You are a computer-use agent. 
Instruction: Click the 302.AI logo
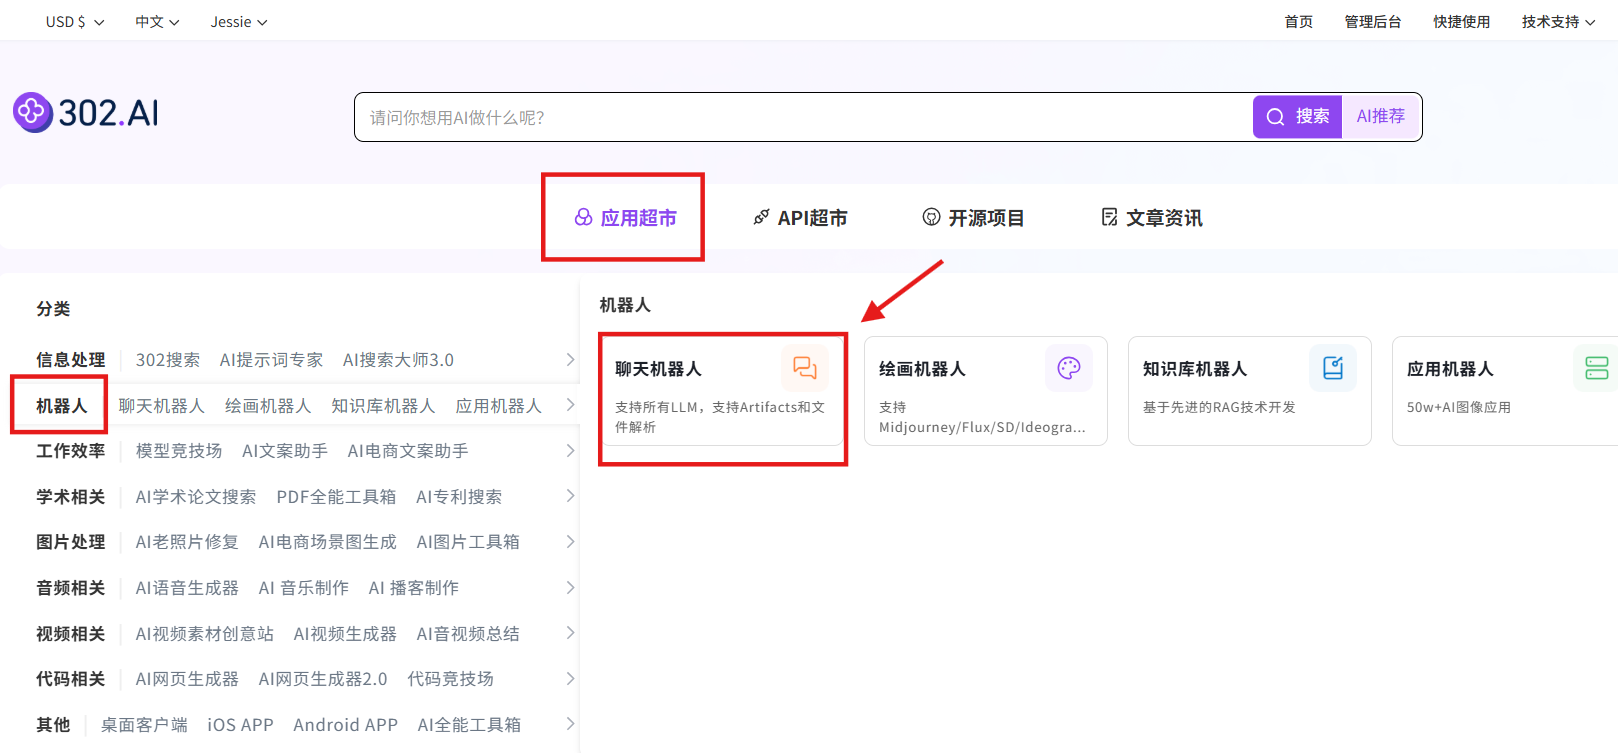coord(86,113)
